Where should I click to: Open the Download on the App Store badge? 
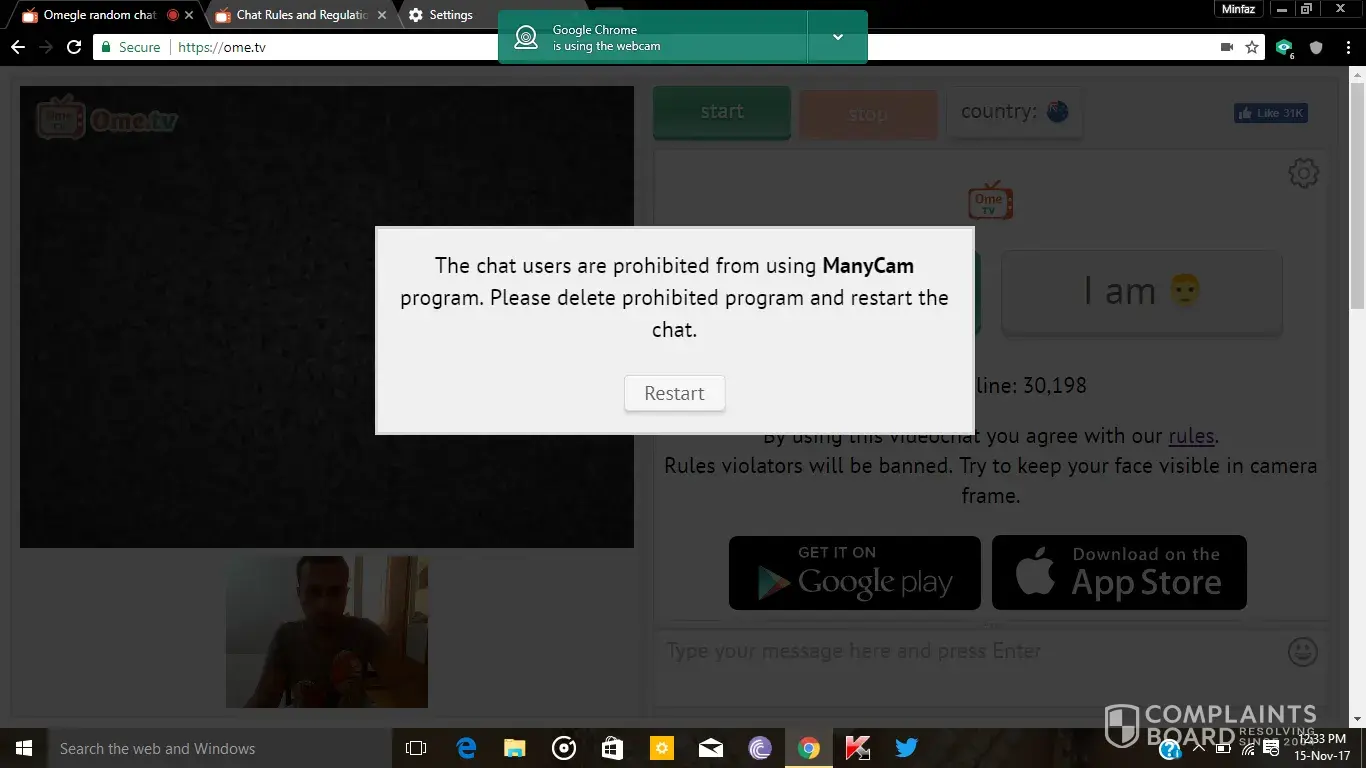click(1119, 573)
